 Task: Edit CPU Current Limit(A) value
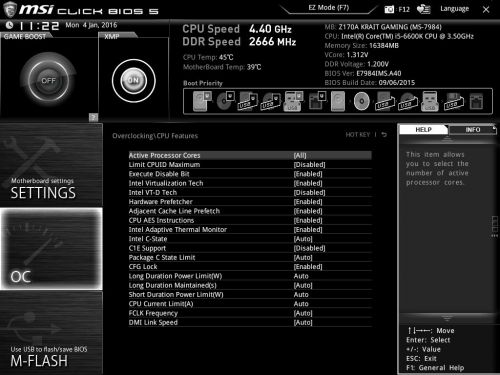pos(250,304)
